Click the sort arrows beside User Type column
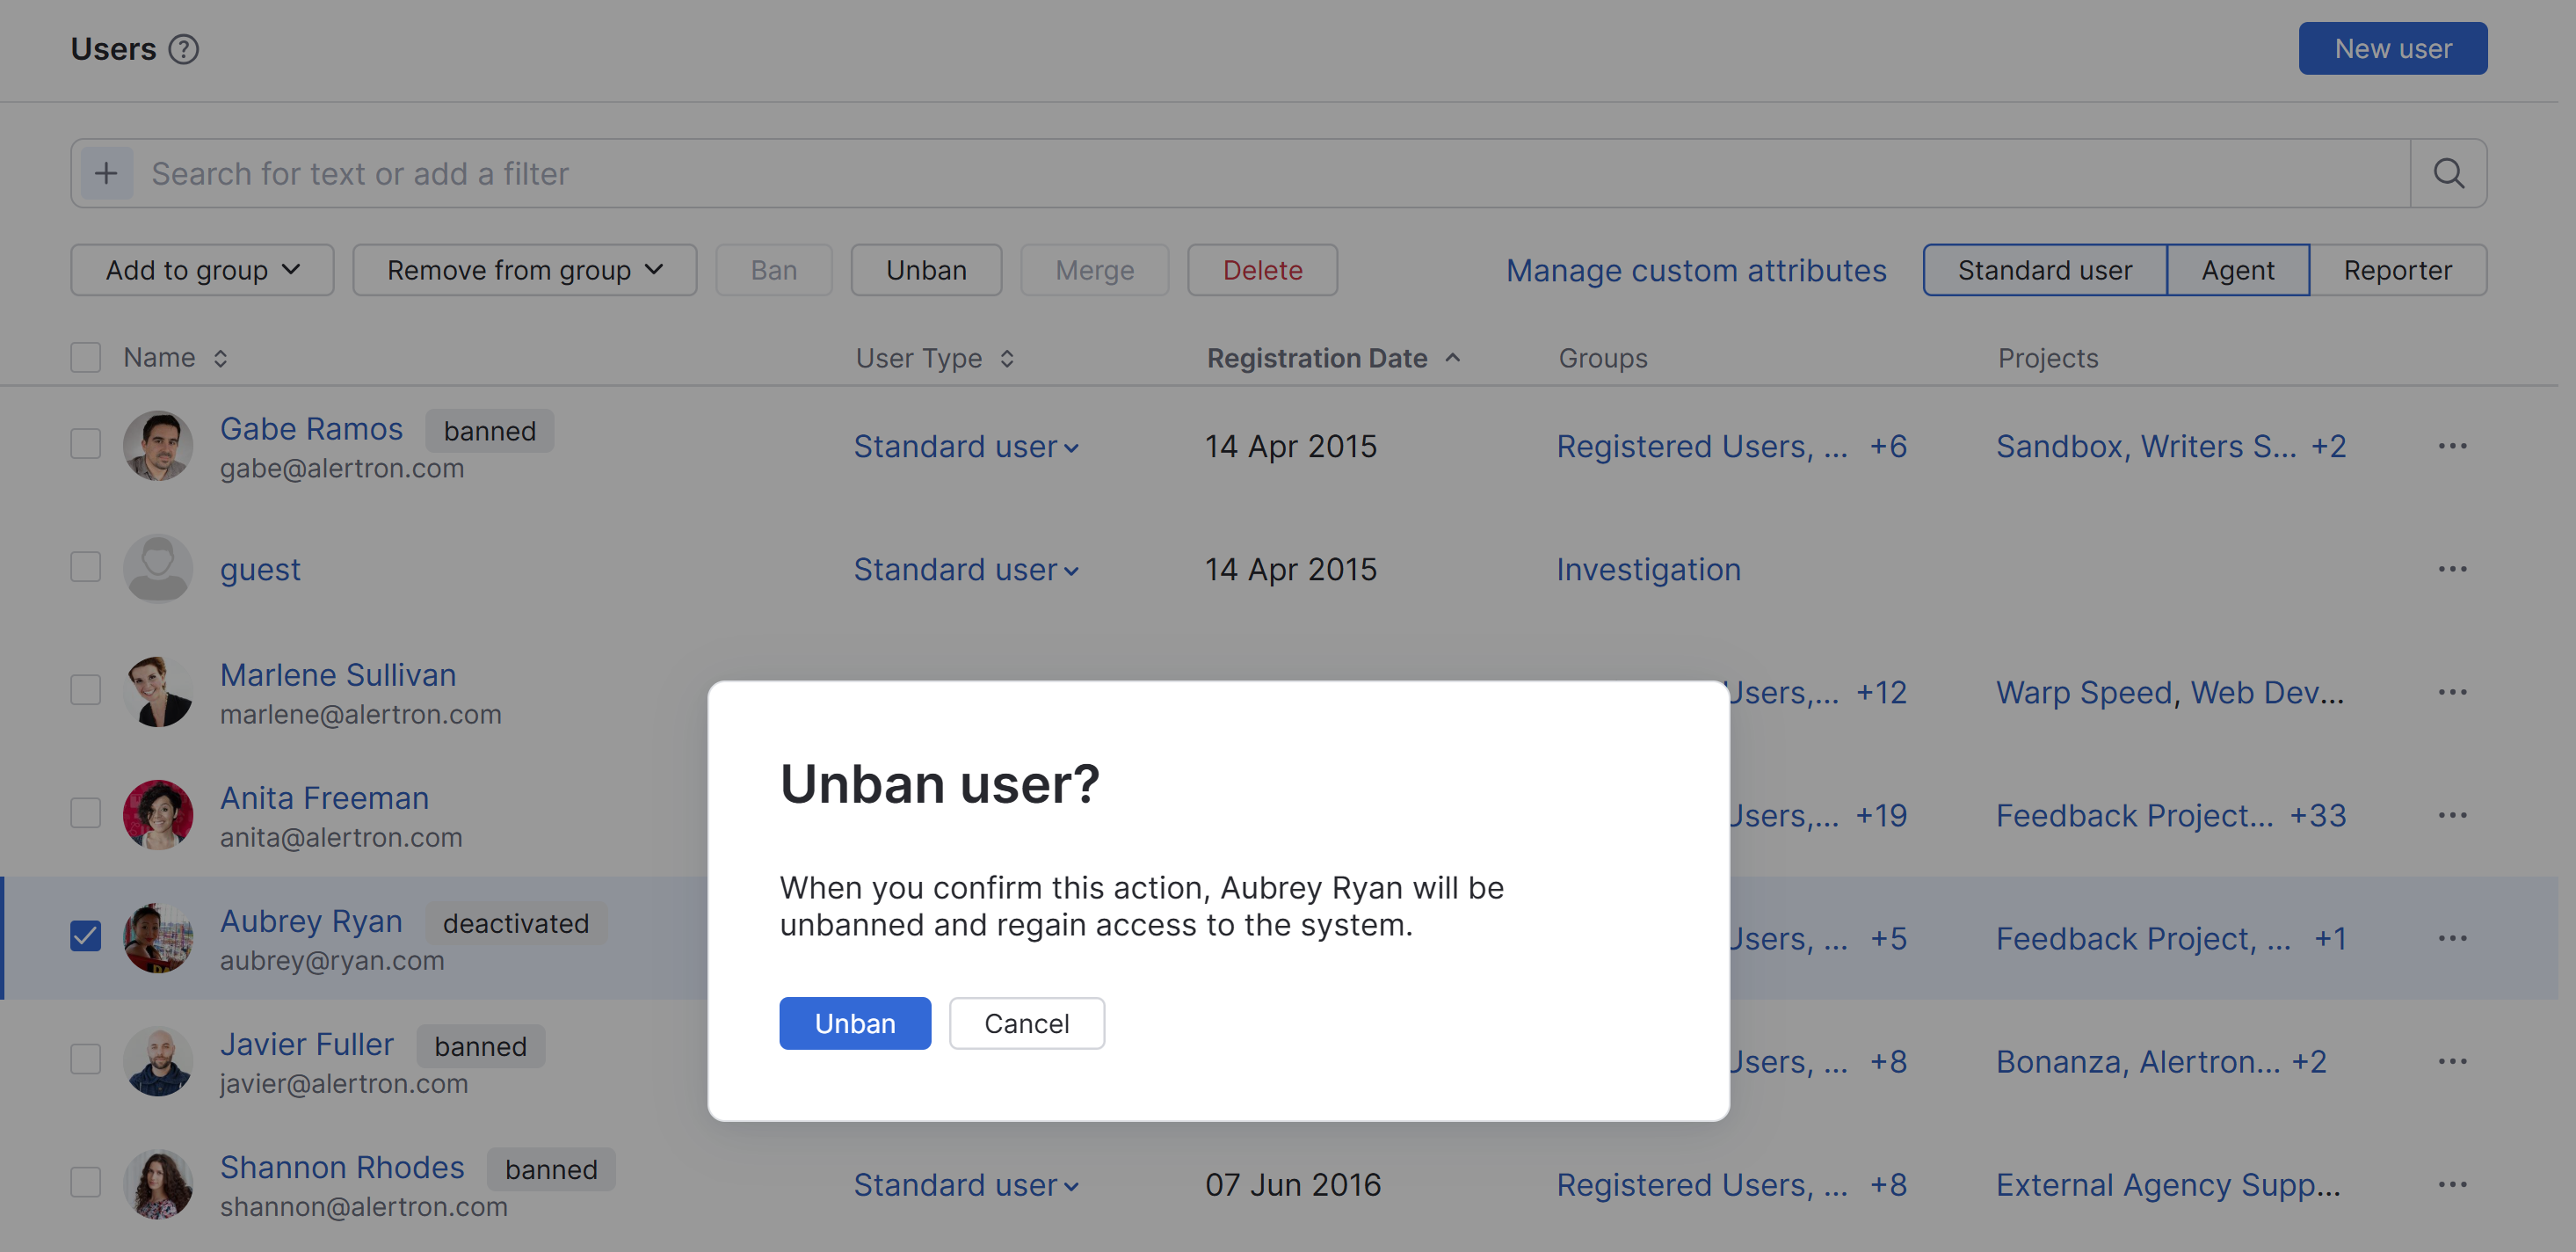 point(1007,358)
